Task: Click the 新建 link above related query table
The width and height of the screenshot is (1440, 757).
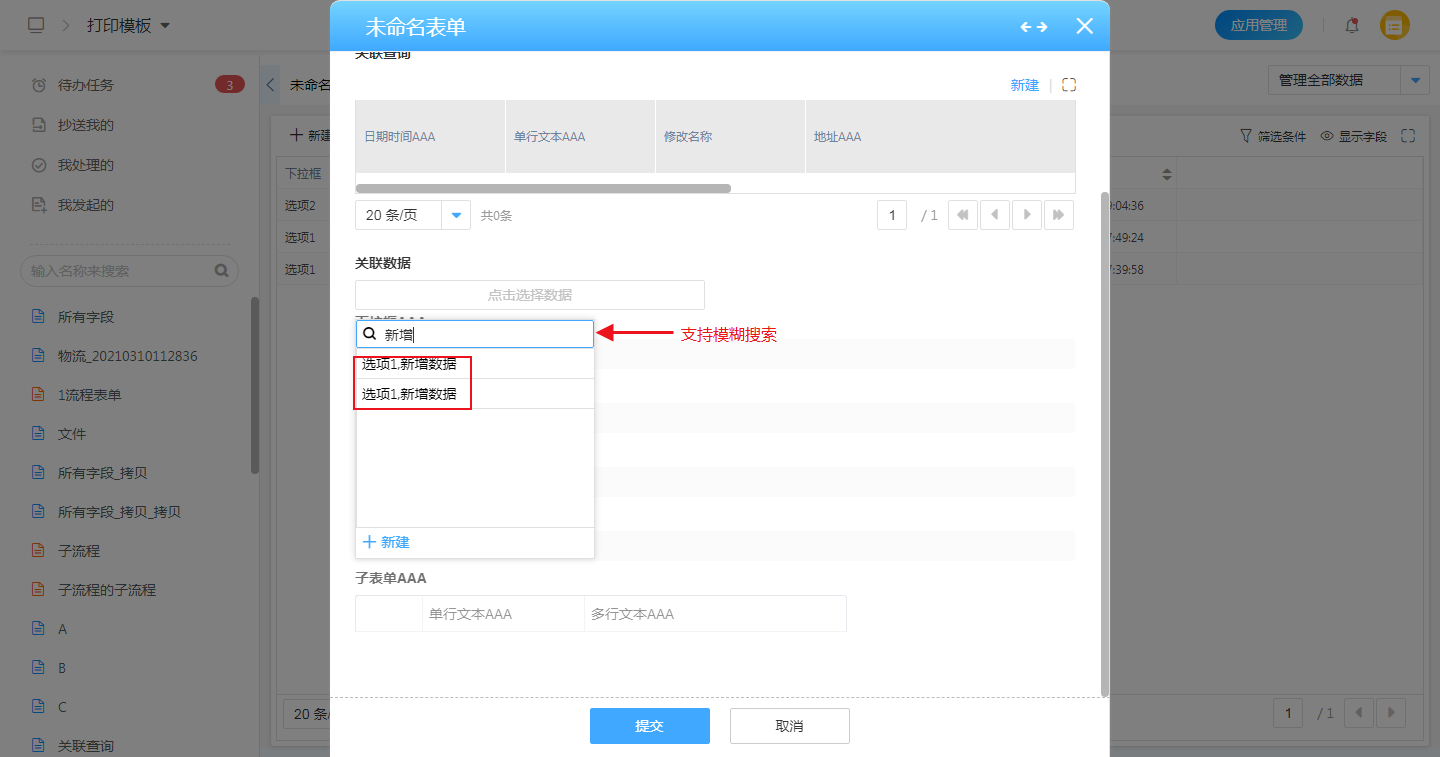Action: pos(1024,85)
